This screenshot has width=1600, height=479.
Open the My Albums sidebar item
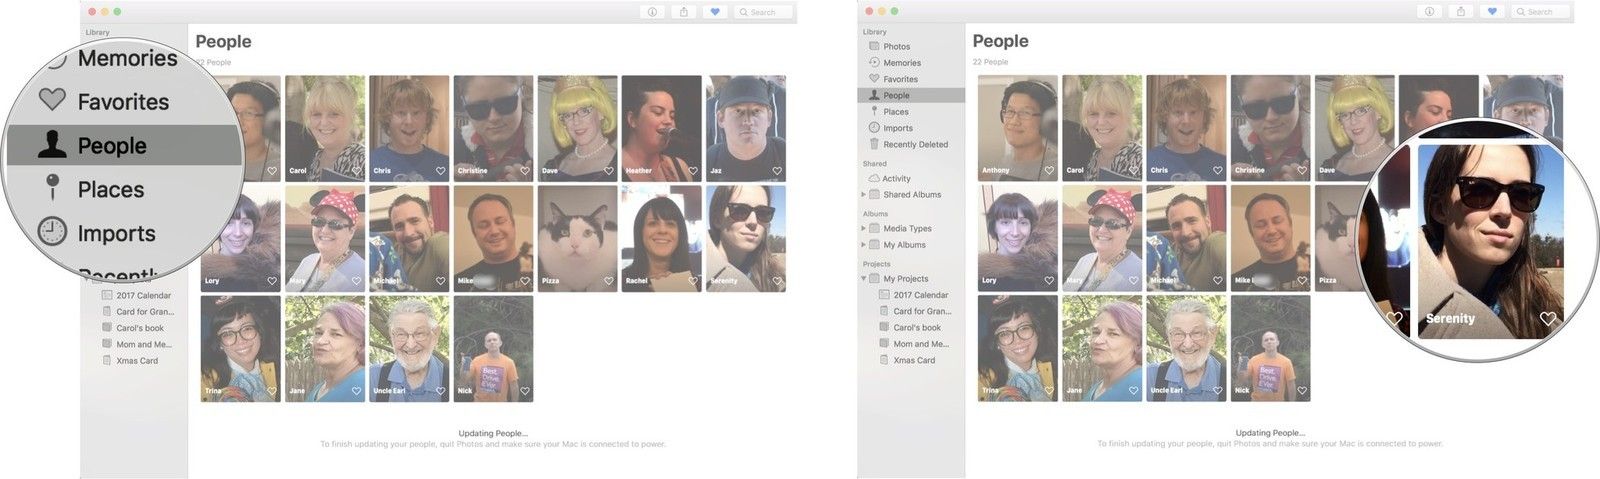point(904,245)
